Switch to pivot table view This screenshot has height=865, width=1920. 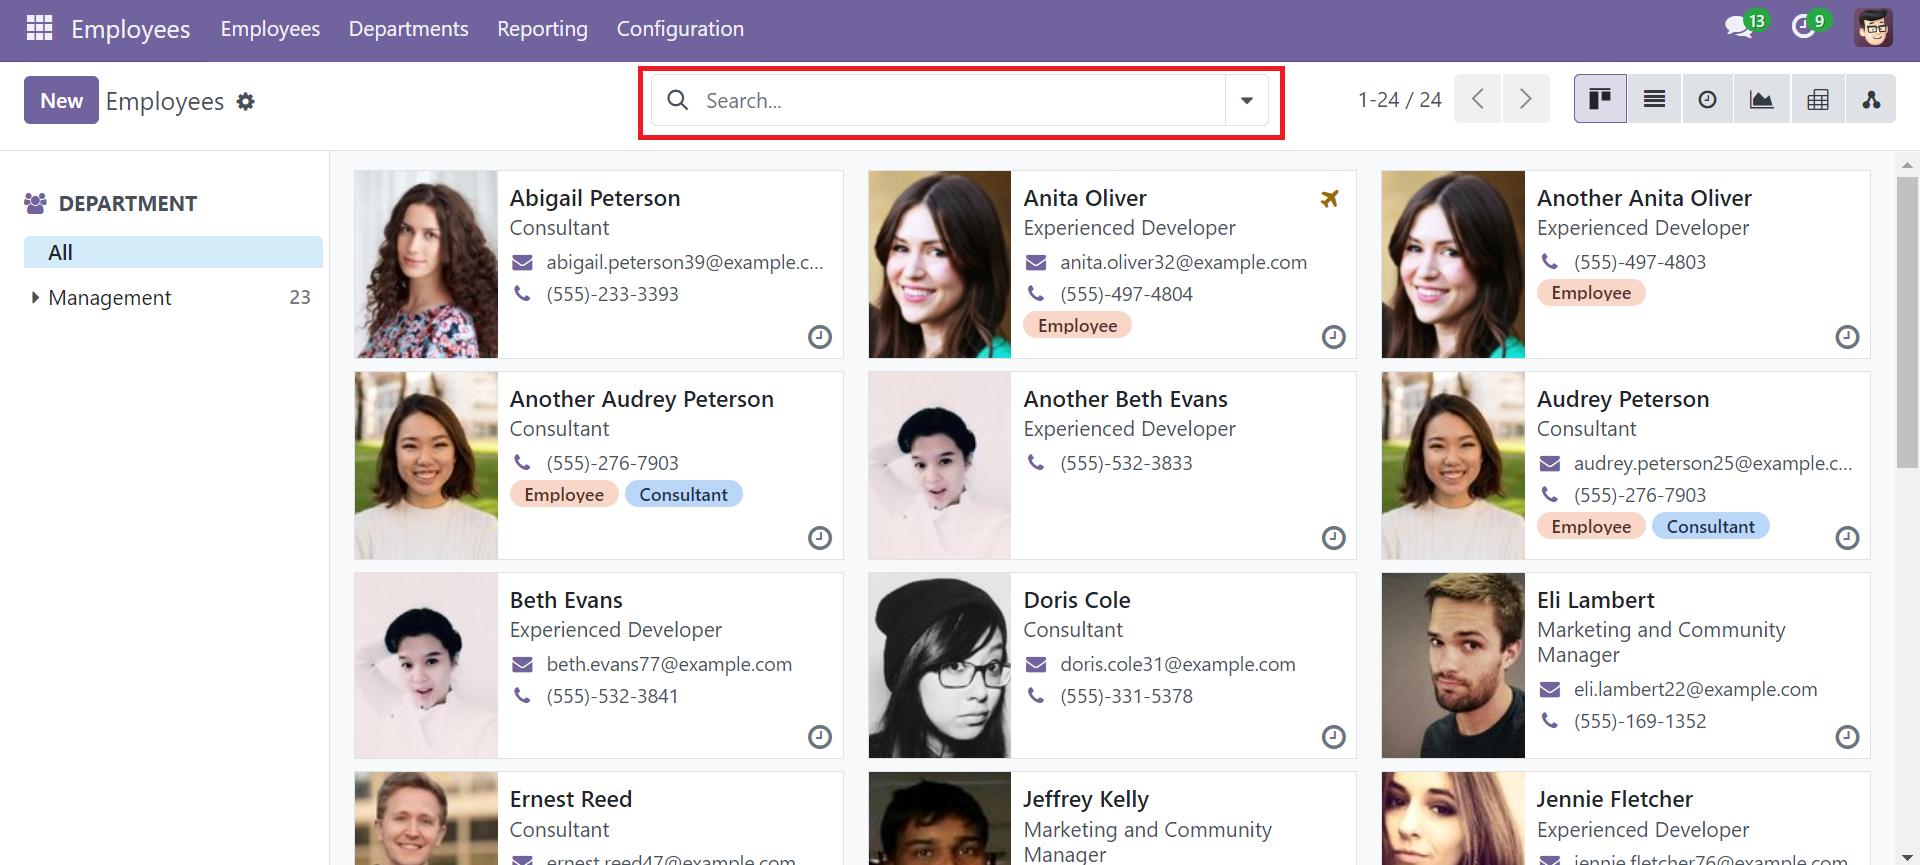[x=1817, y=99]
